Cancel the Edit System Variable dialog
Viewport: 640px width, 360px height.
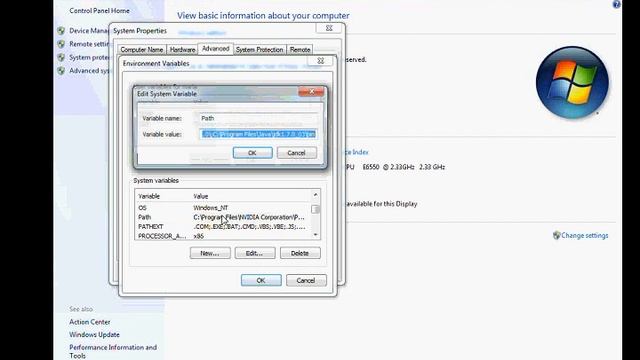(x=296, y=153)
